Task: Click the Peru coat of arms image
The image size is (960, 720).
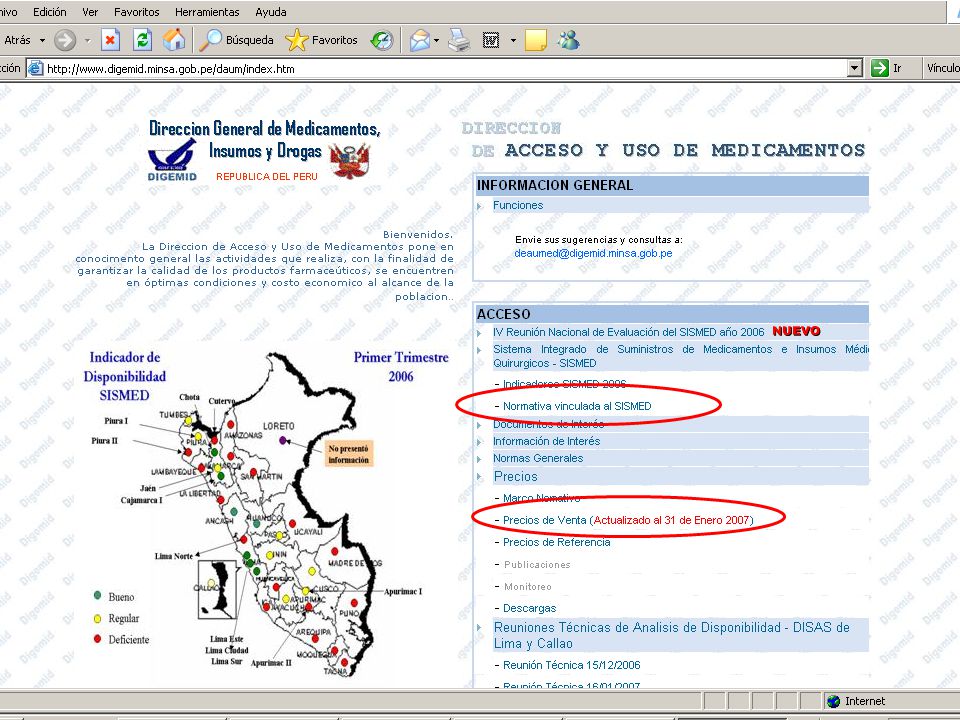Action: 350,161
